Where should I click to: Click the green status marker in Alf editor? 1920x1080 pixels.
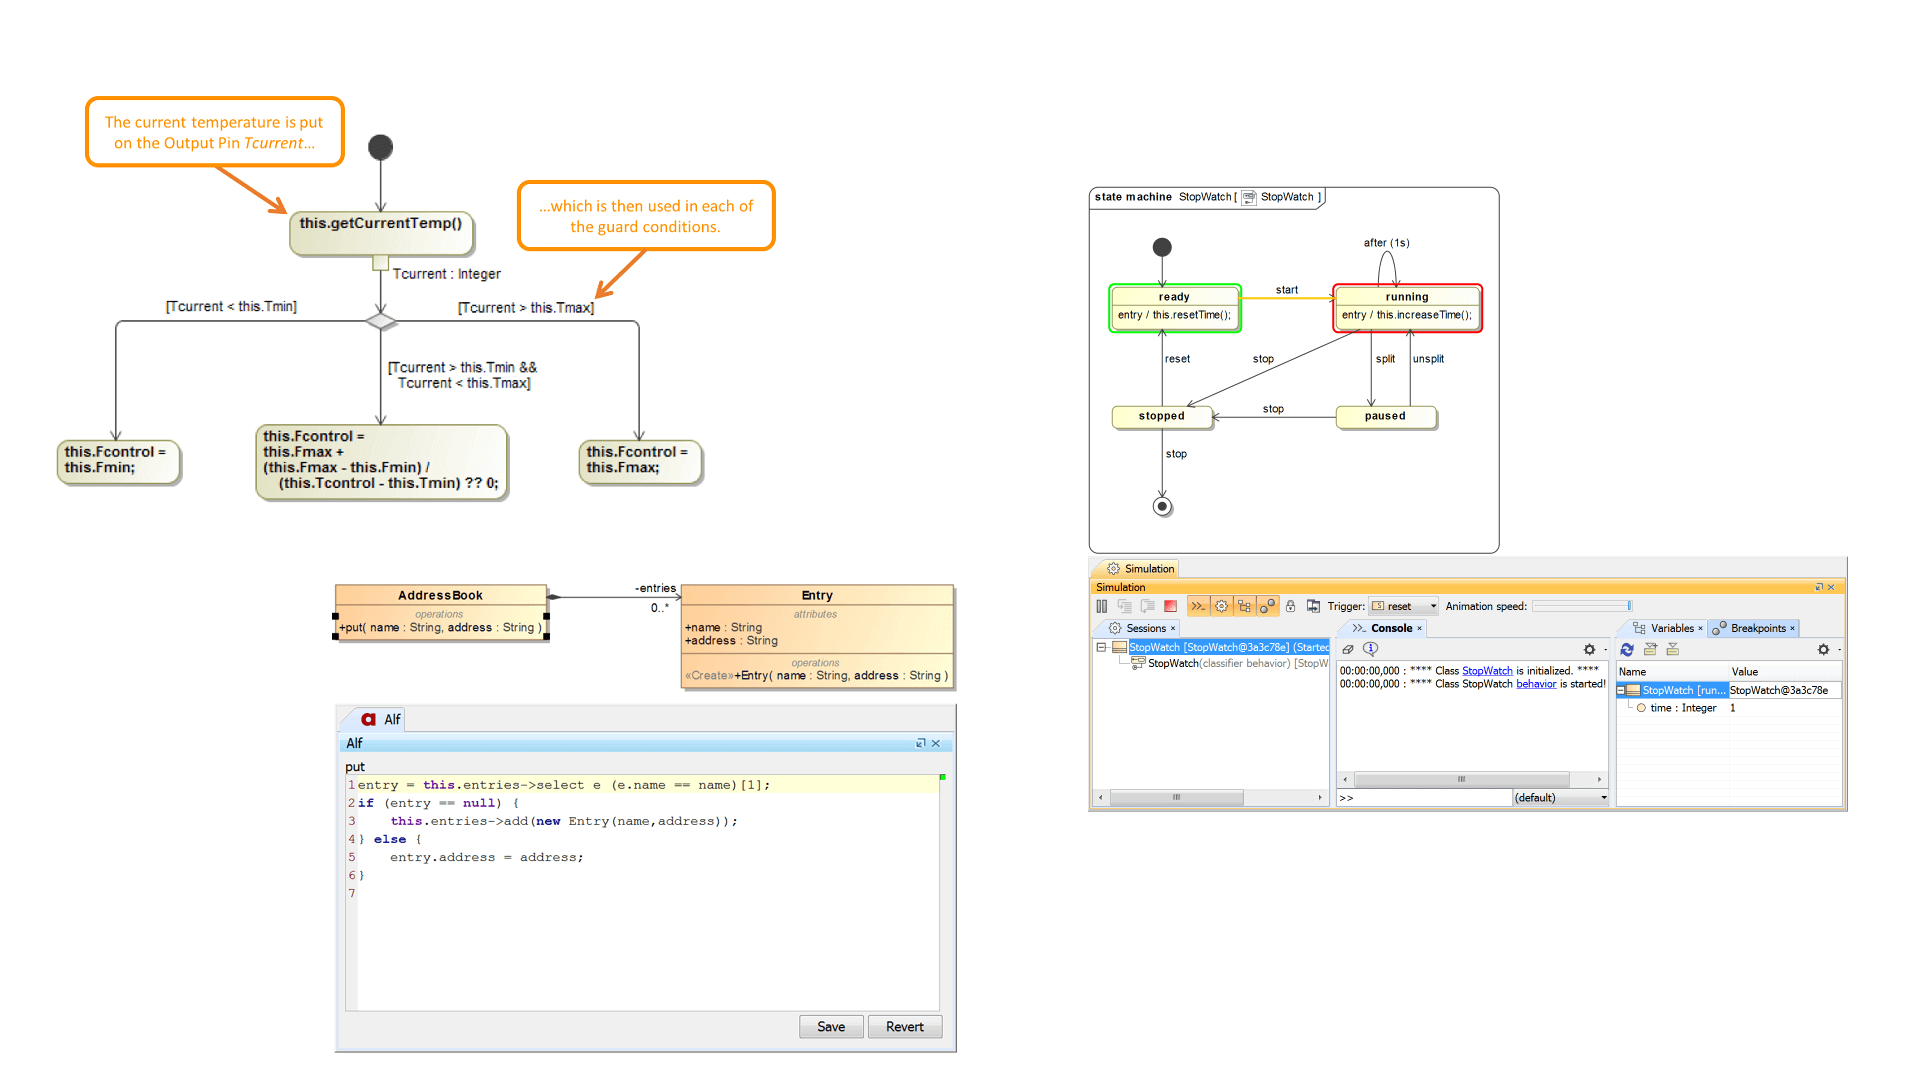pos(942,777)
